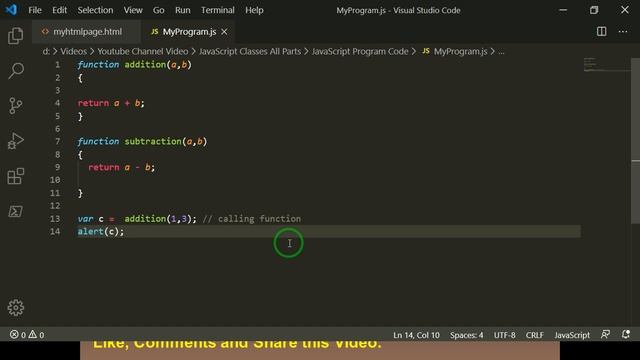Close the MyProgram.js tab
This screenshot has width=640, height=360.
pyautogui.click(x=224, y=31)
